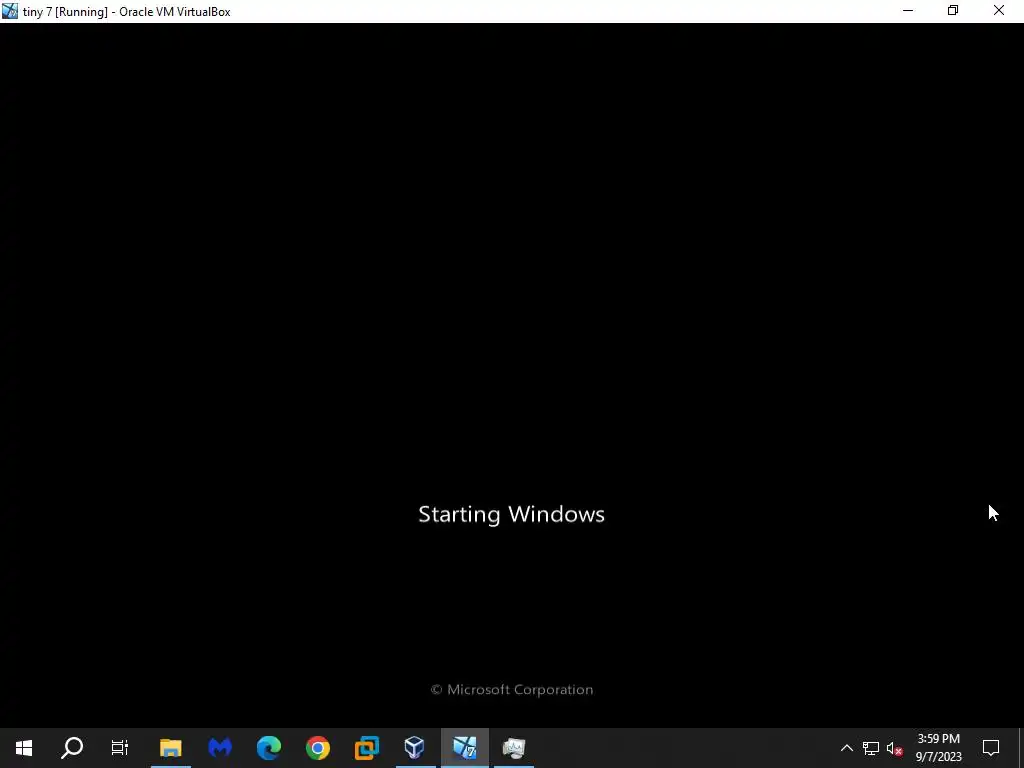Open the clock showing 3:59 PM
The height and width of the screenshot is (768, 1024).
[938, 748]
